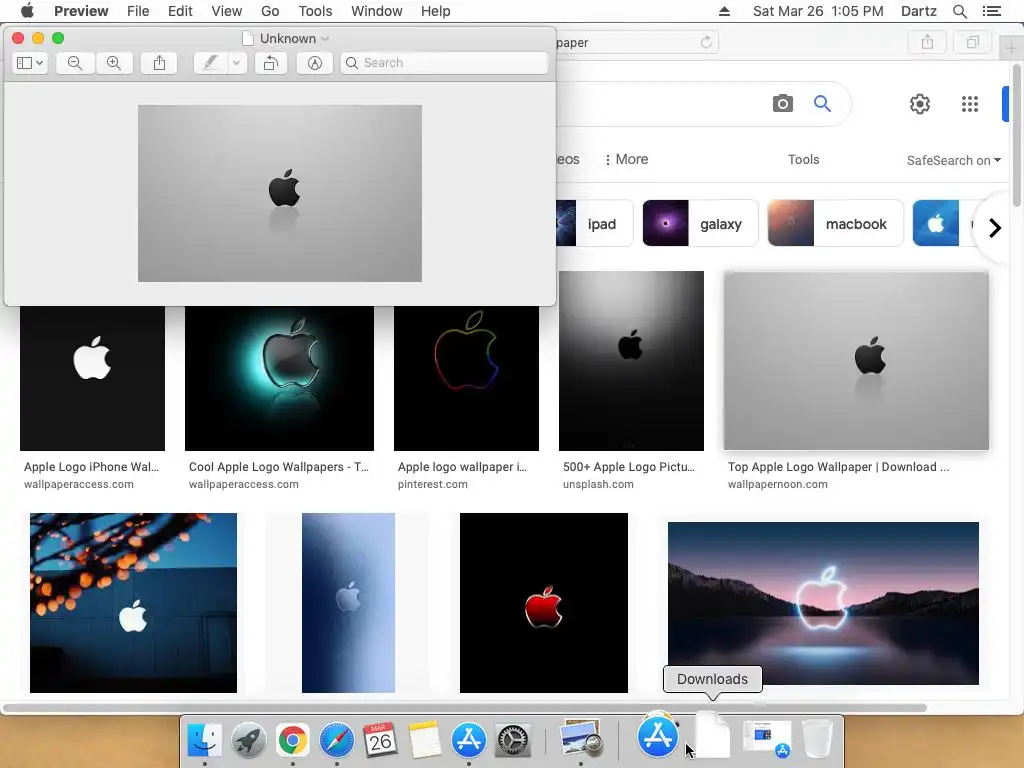1024x768 pixels.
Task: Open the neon Apple lake landscape thumbnail
Action: 823,603
